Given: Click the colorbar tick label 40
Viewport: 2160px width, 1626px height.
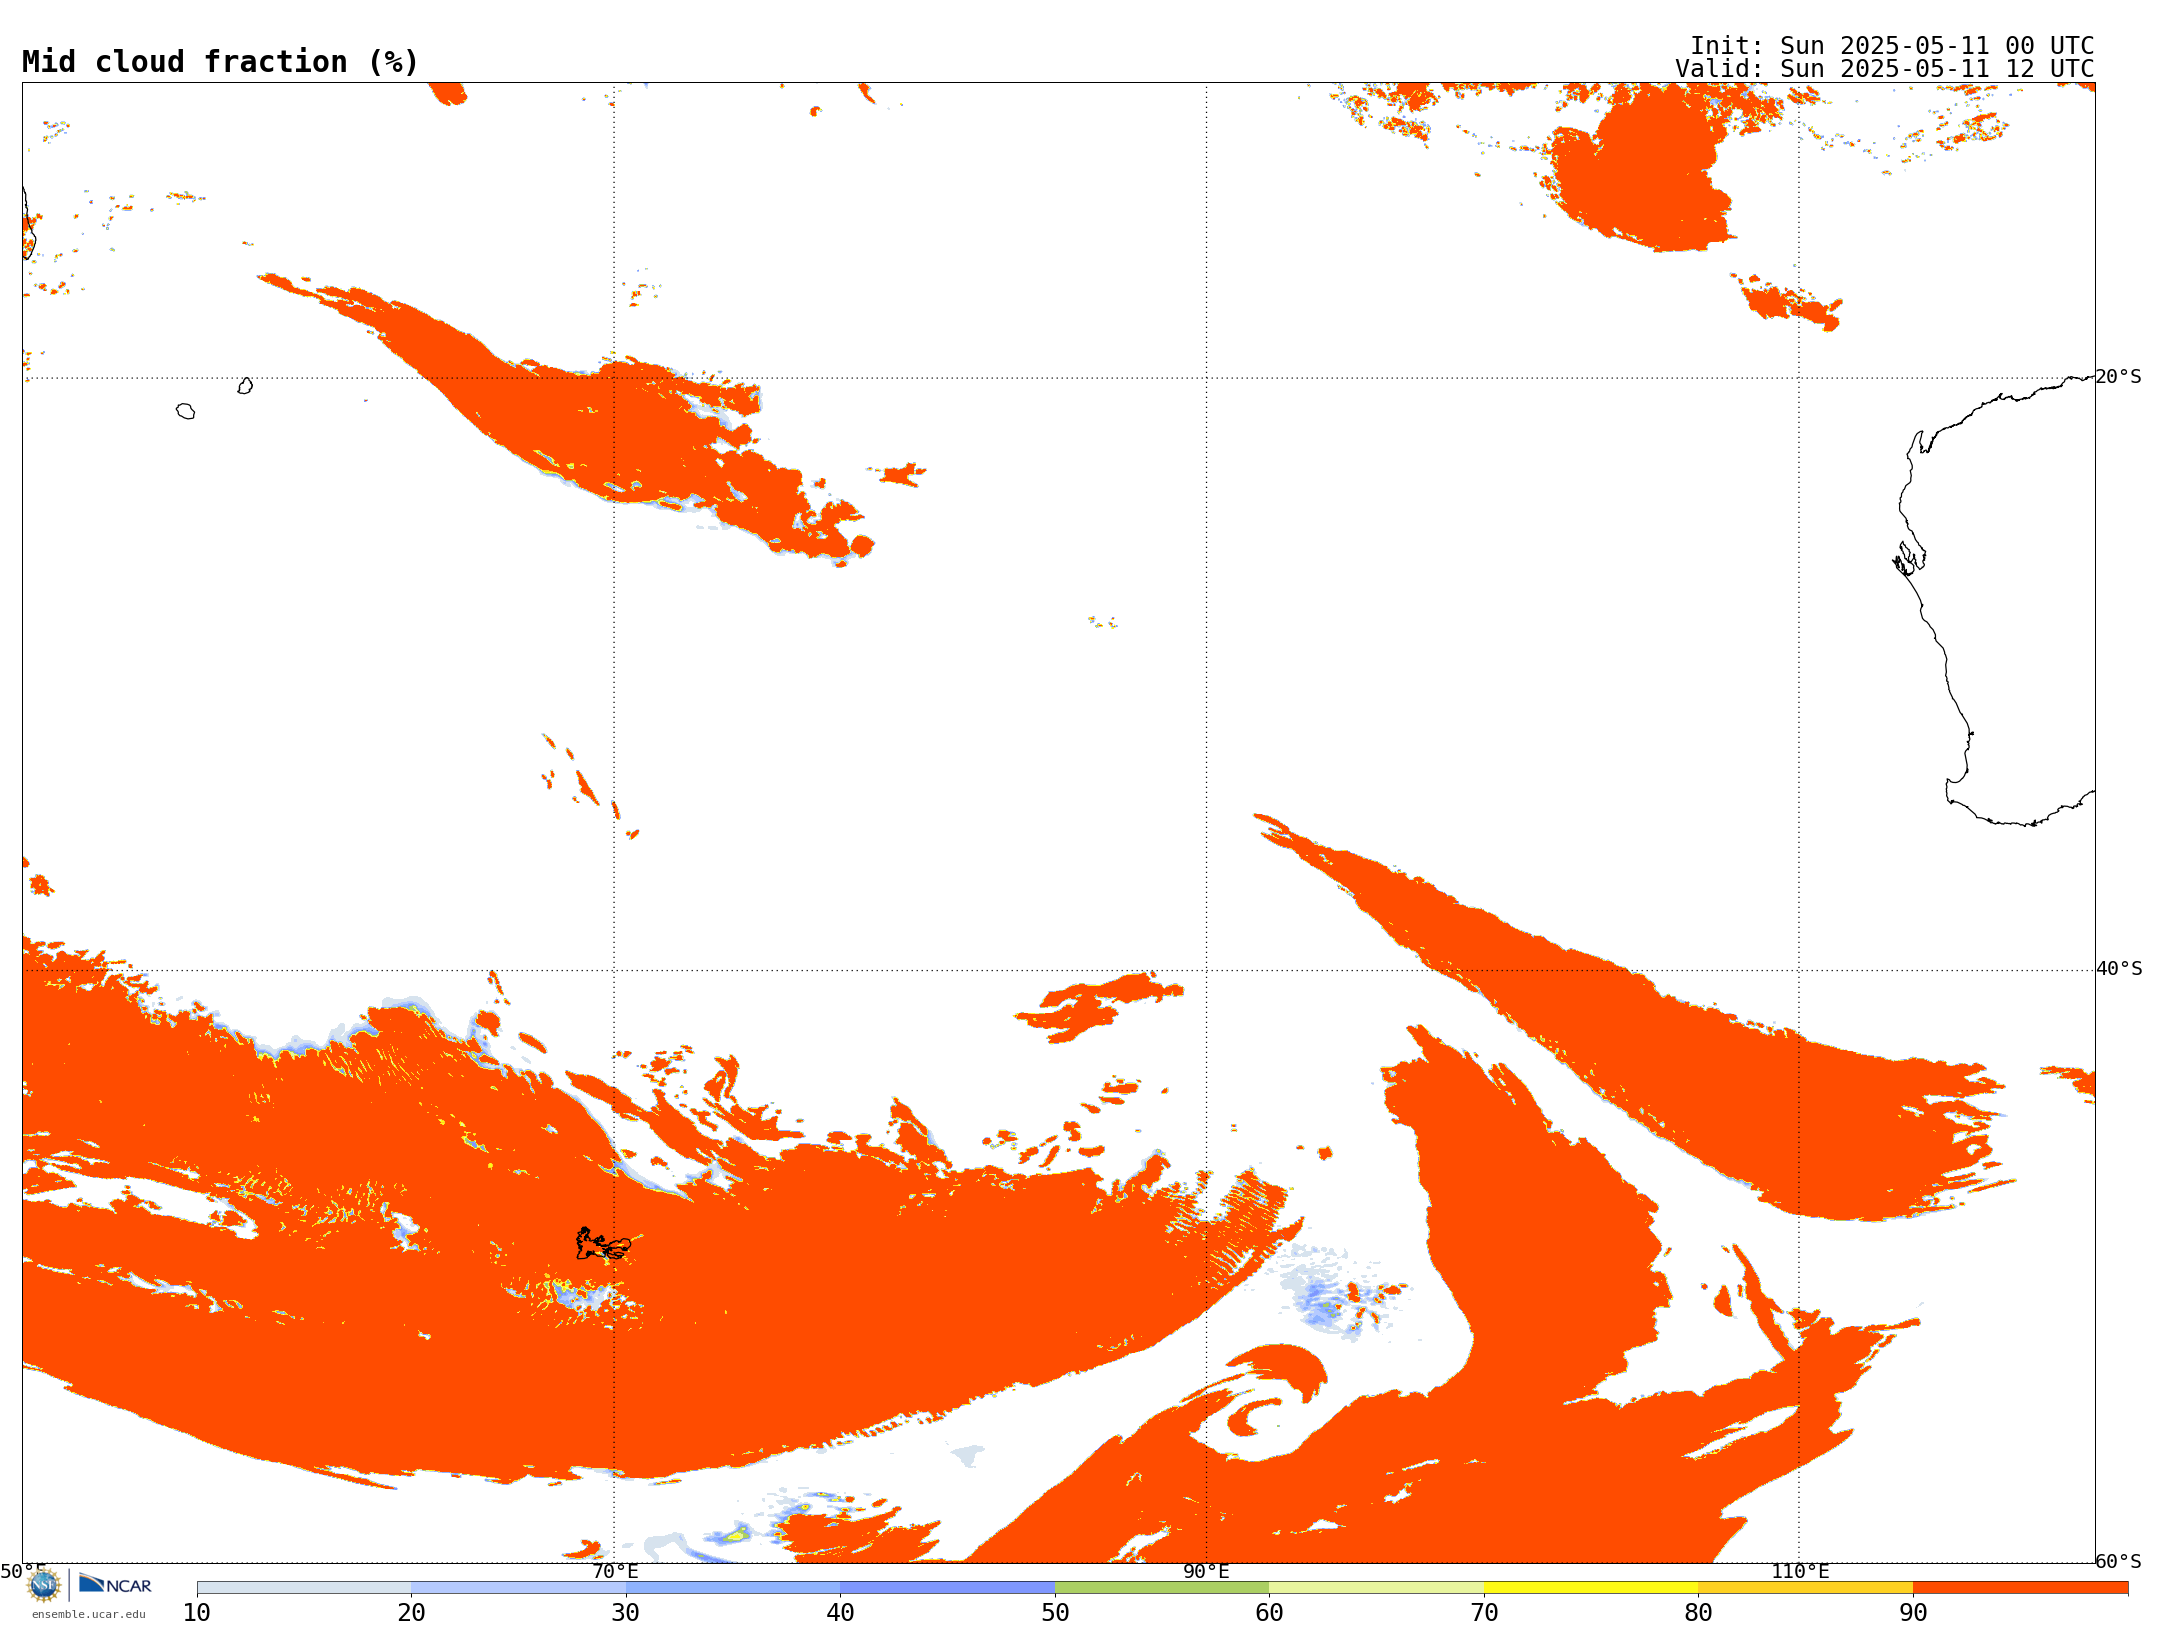Looking at the screenshot, I should pos(840,1612).
